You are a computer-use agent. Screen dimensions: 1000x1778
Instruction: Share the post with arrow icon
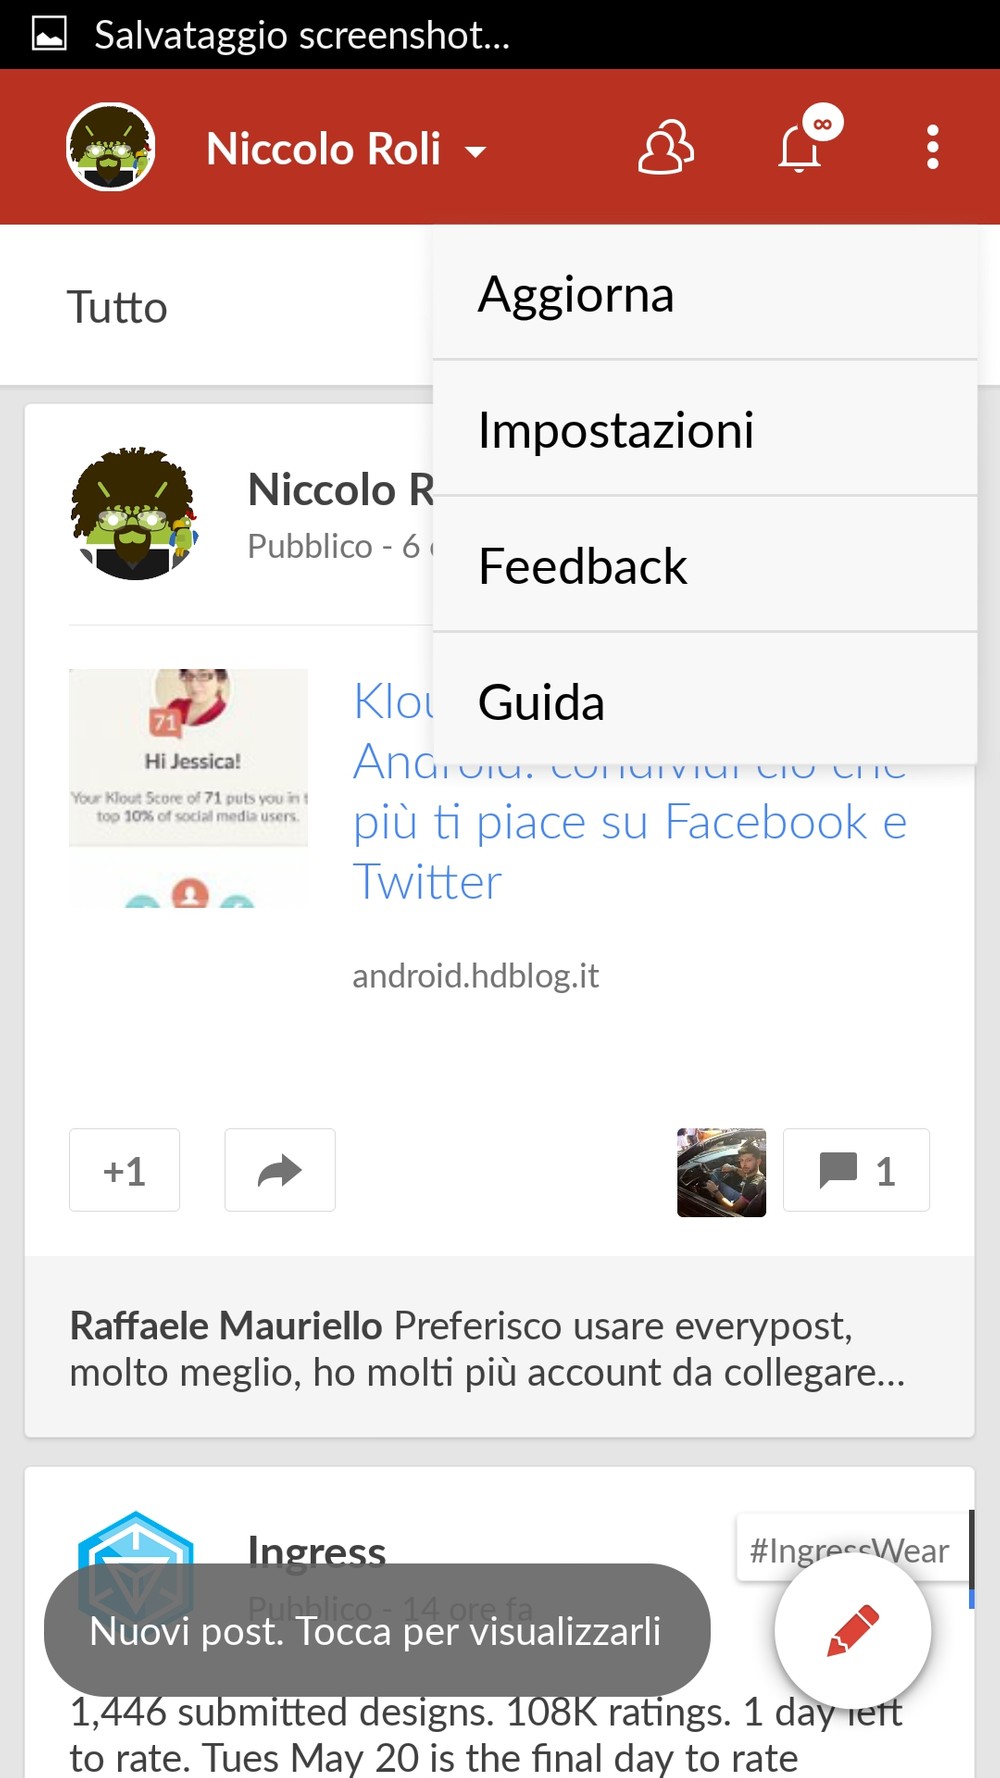[x=280, y=1170]
